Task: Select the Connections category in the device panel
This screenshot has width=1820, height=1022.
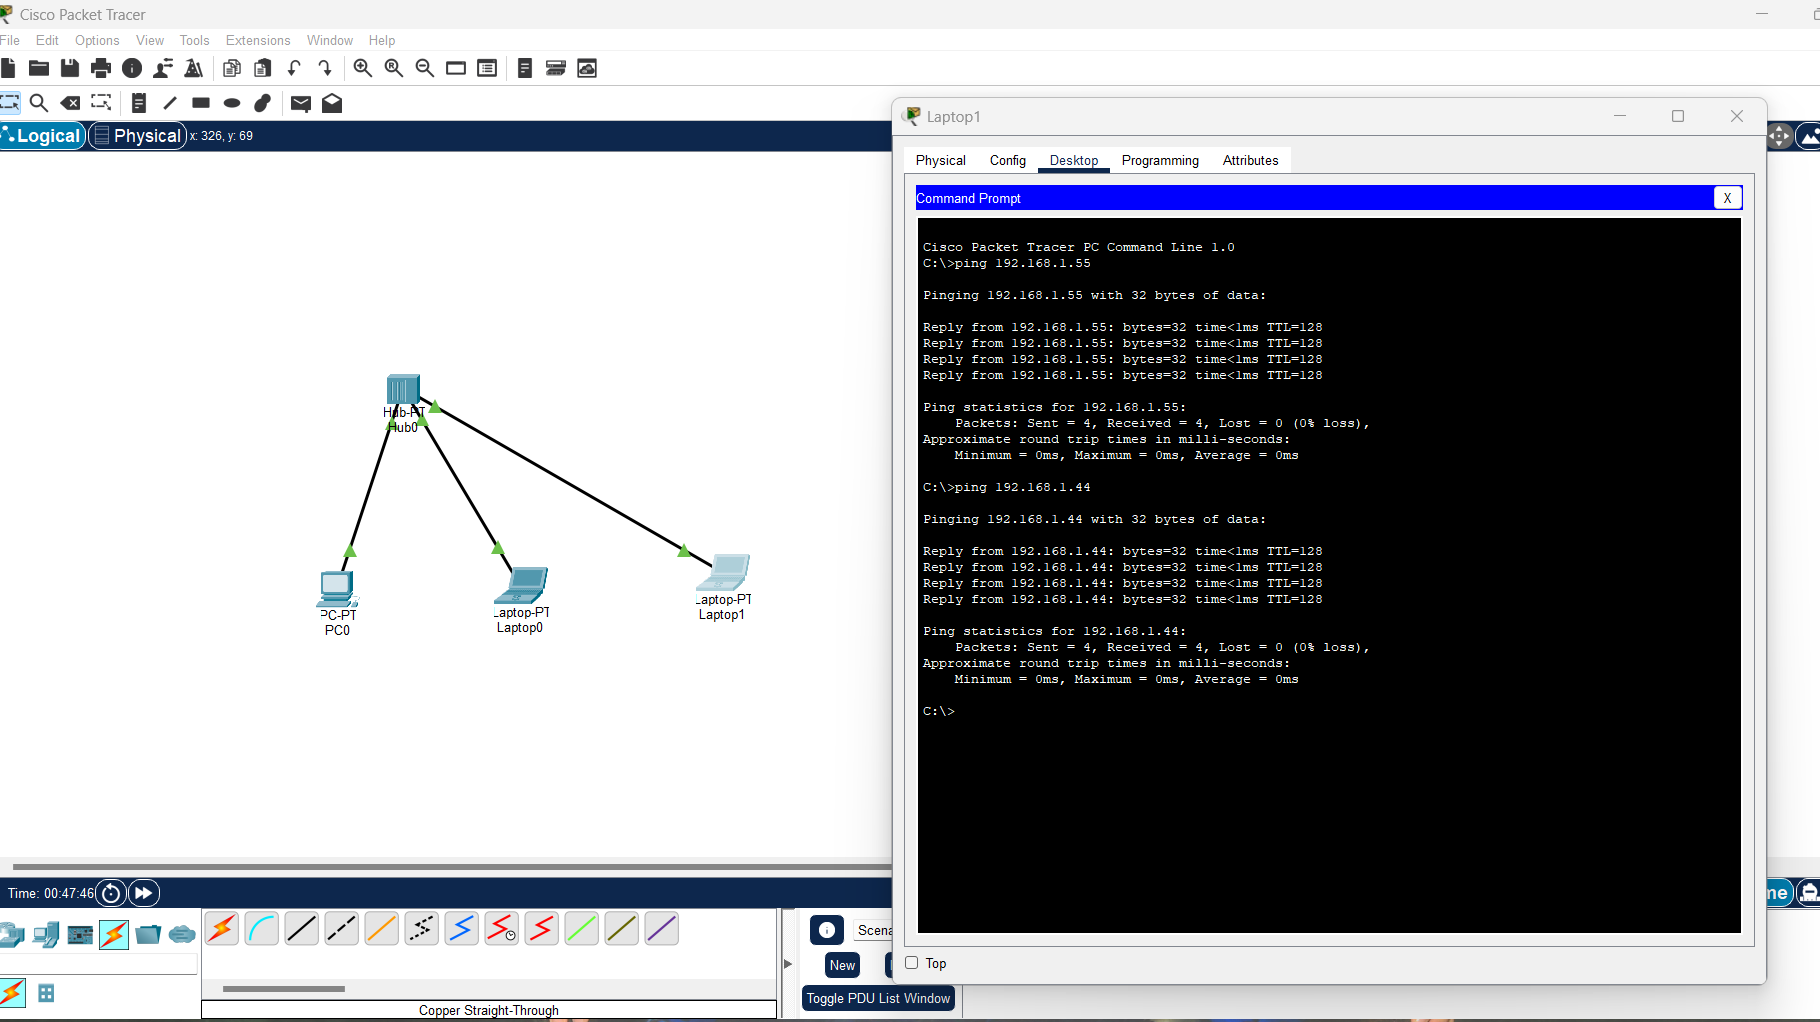Action: pos(114,934)
